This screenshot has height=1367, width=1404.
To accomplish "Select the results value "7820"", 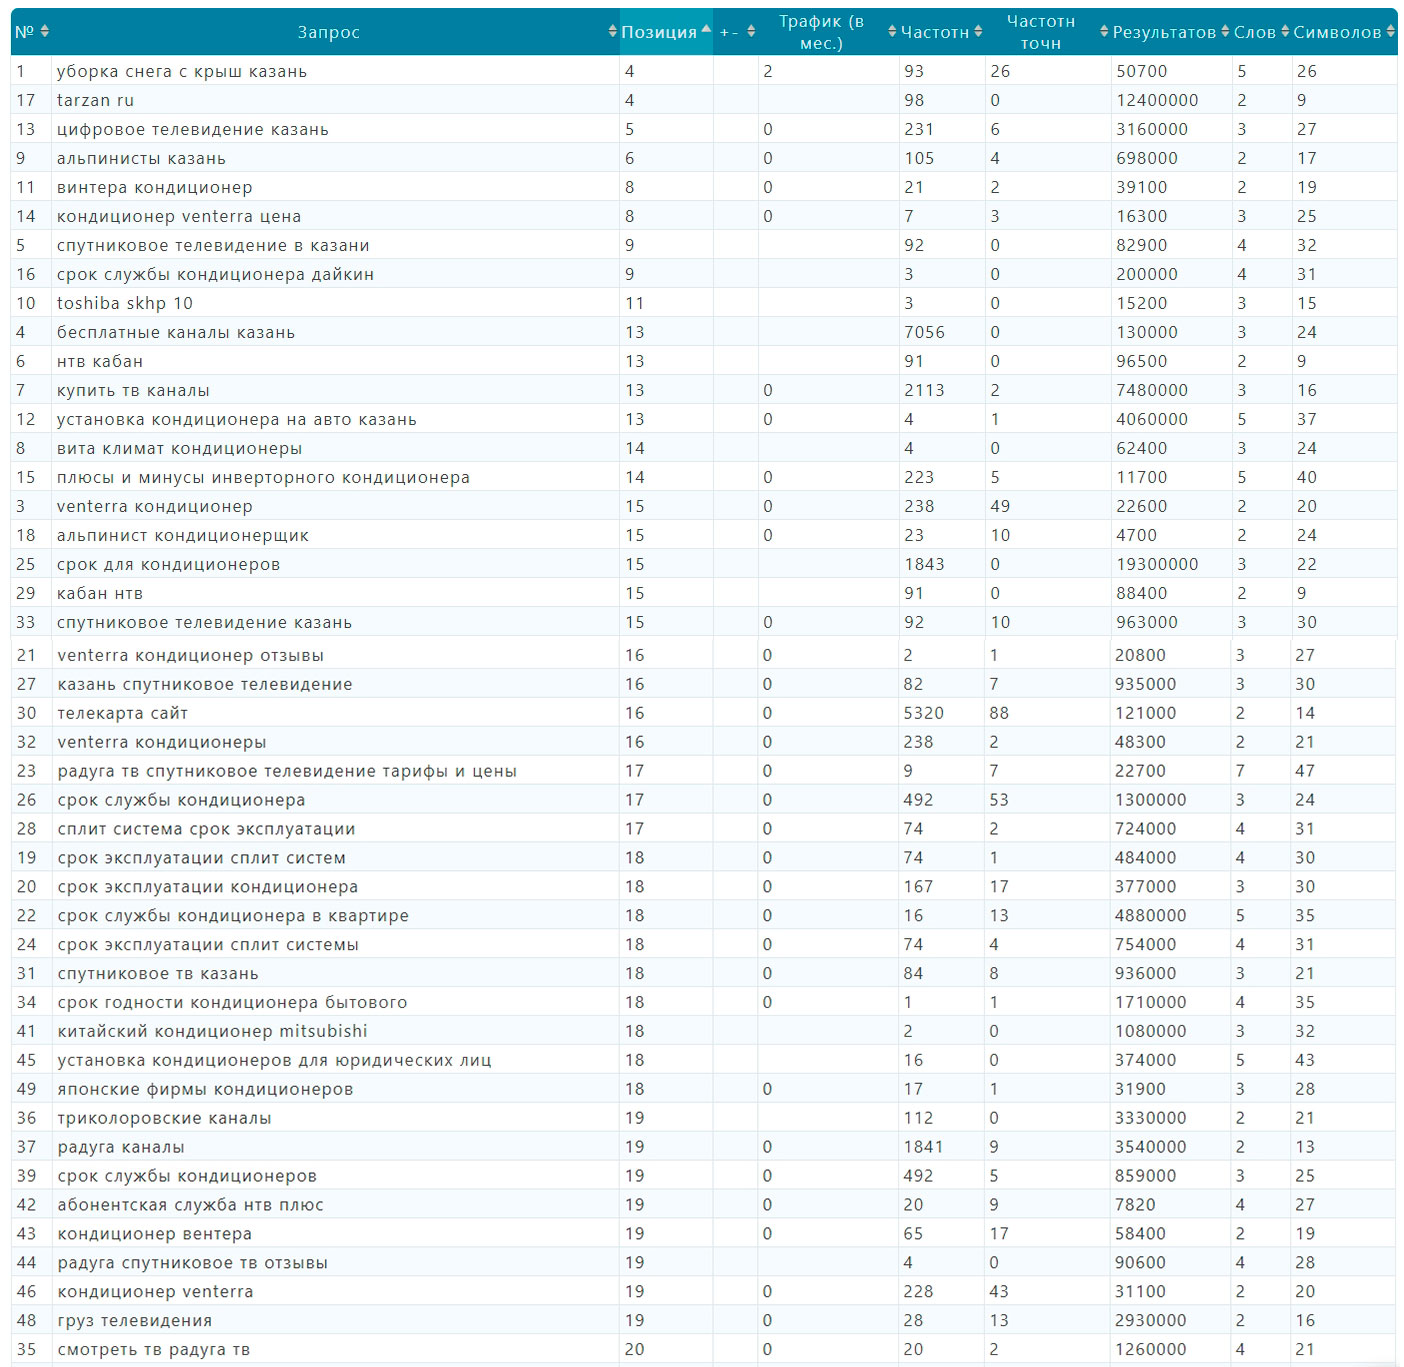I will 1135,1205.
